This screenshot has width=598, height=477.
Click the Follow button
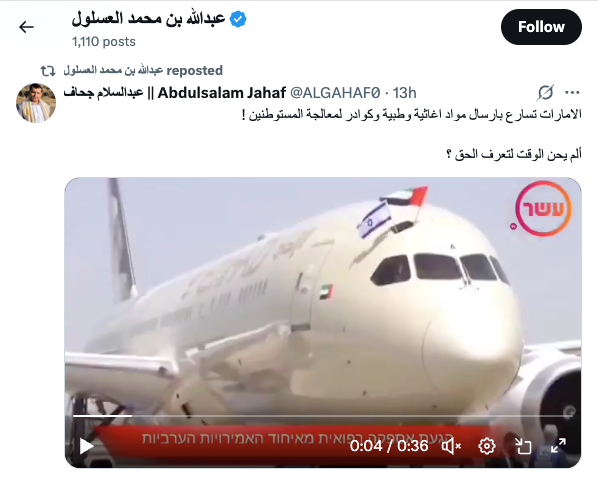click(541, 27)
